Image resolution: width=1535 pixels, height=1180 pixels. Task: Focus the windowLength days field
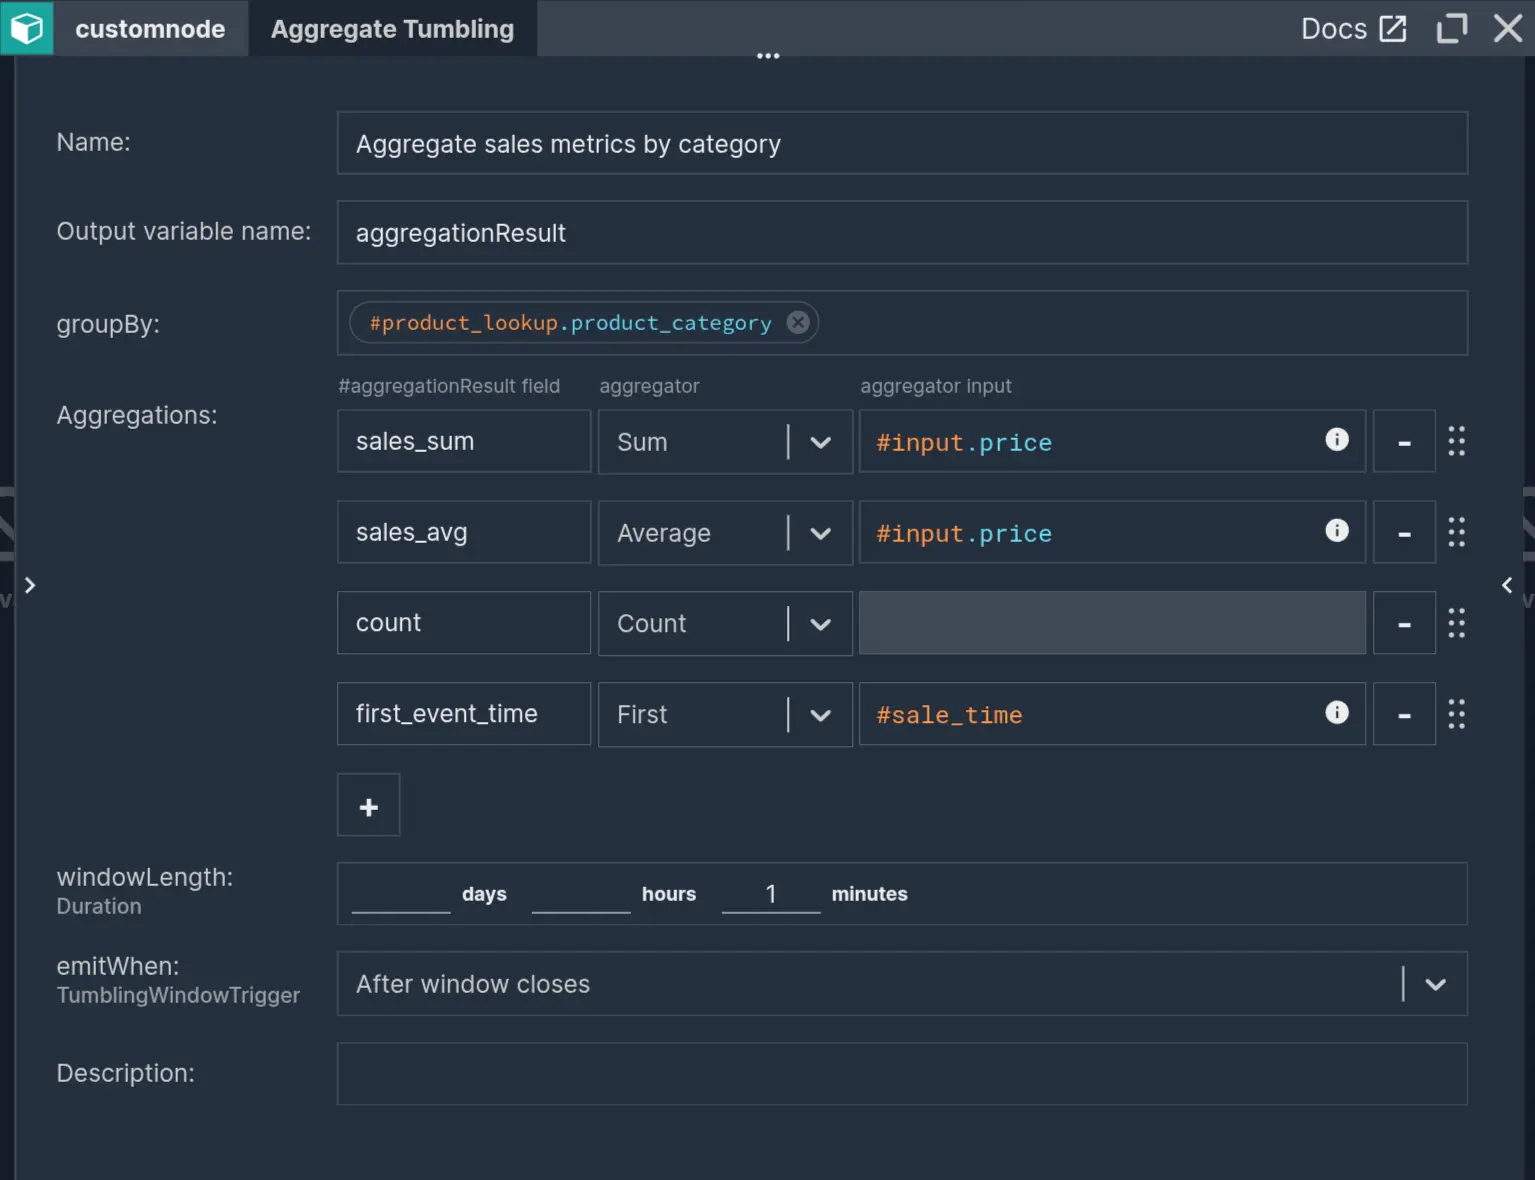click(x=401, y=893)
